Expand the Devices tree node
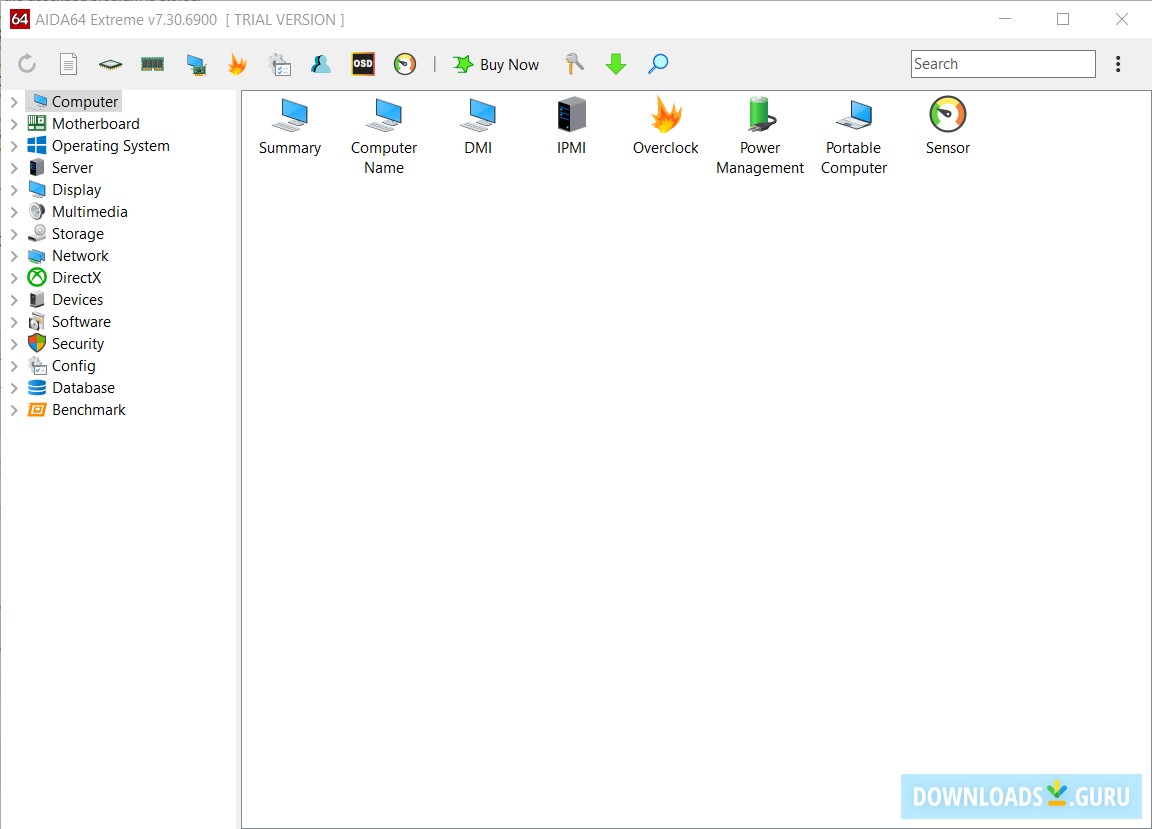The width and height of the screenshot is (1152, 829). coord(14,301)
